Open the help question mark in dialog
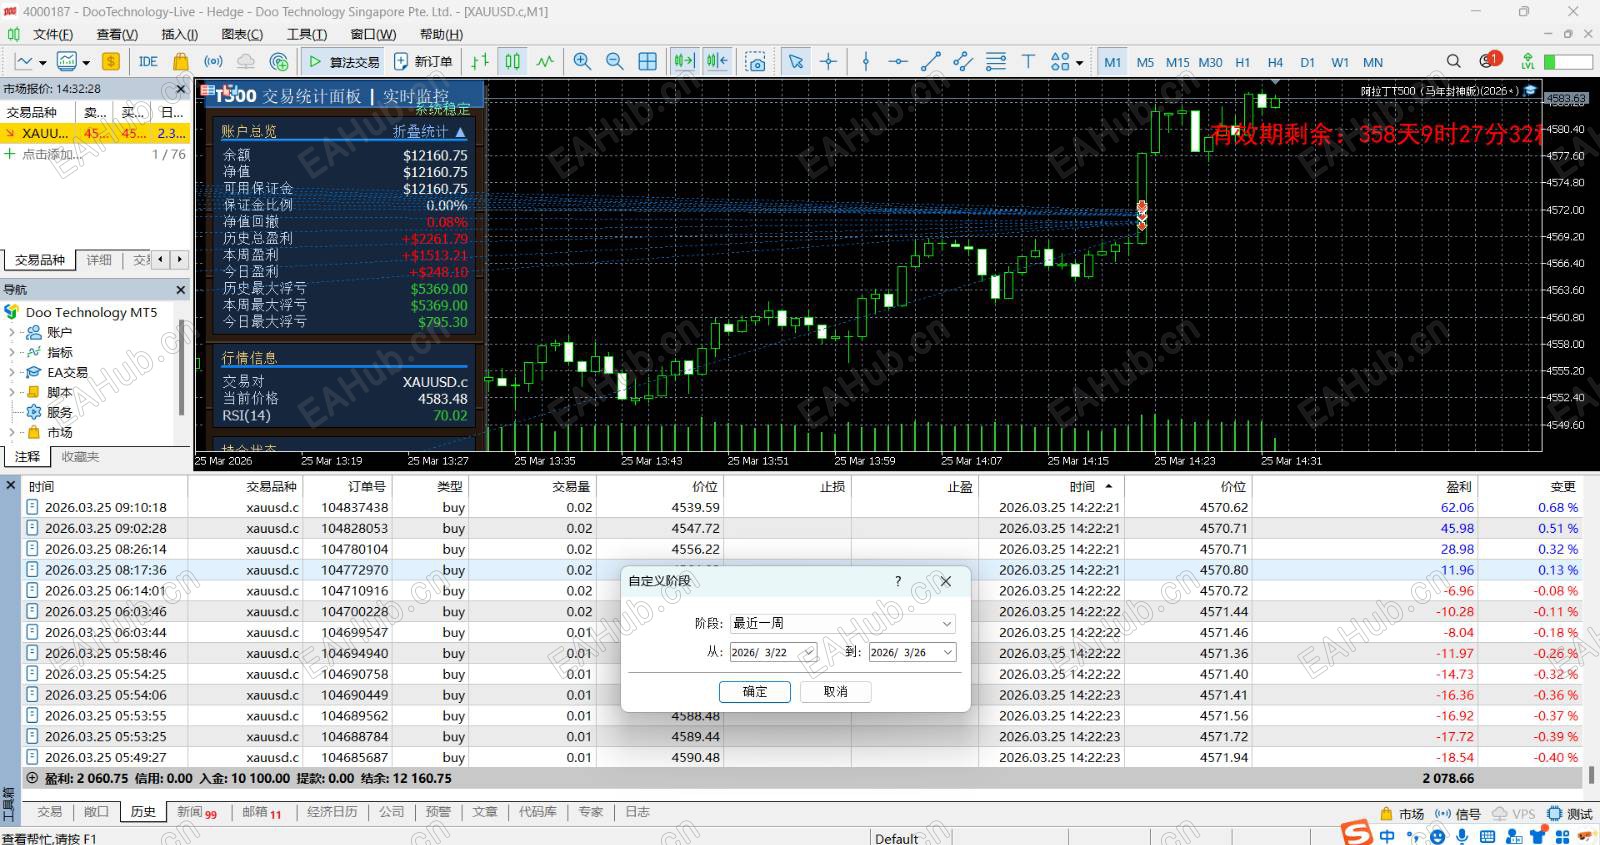 [x=898, y=581]
